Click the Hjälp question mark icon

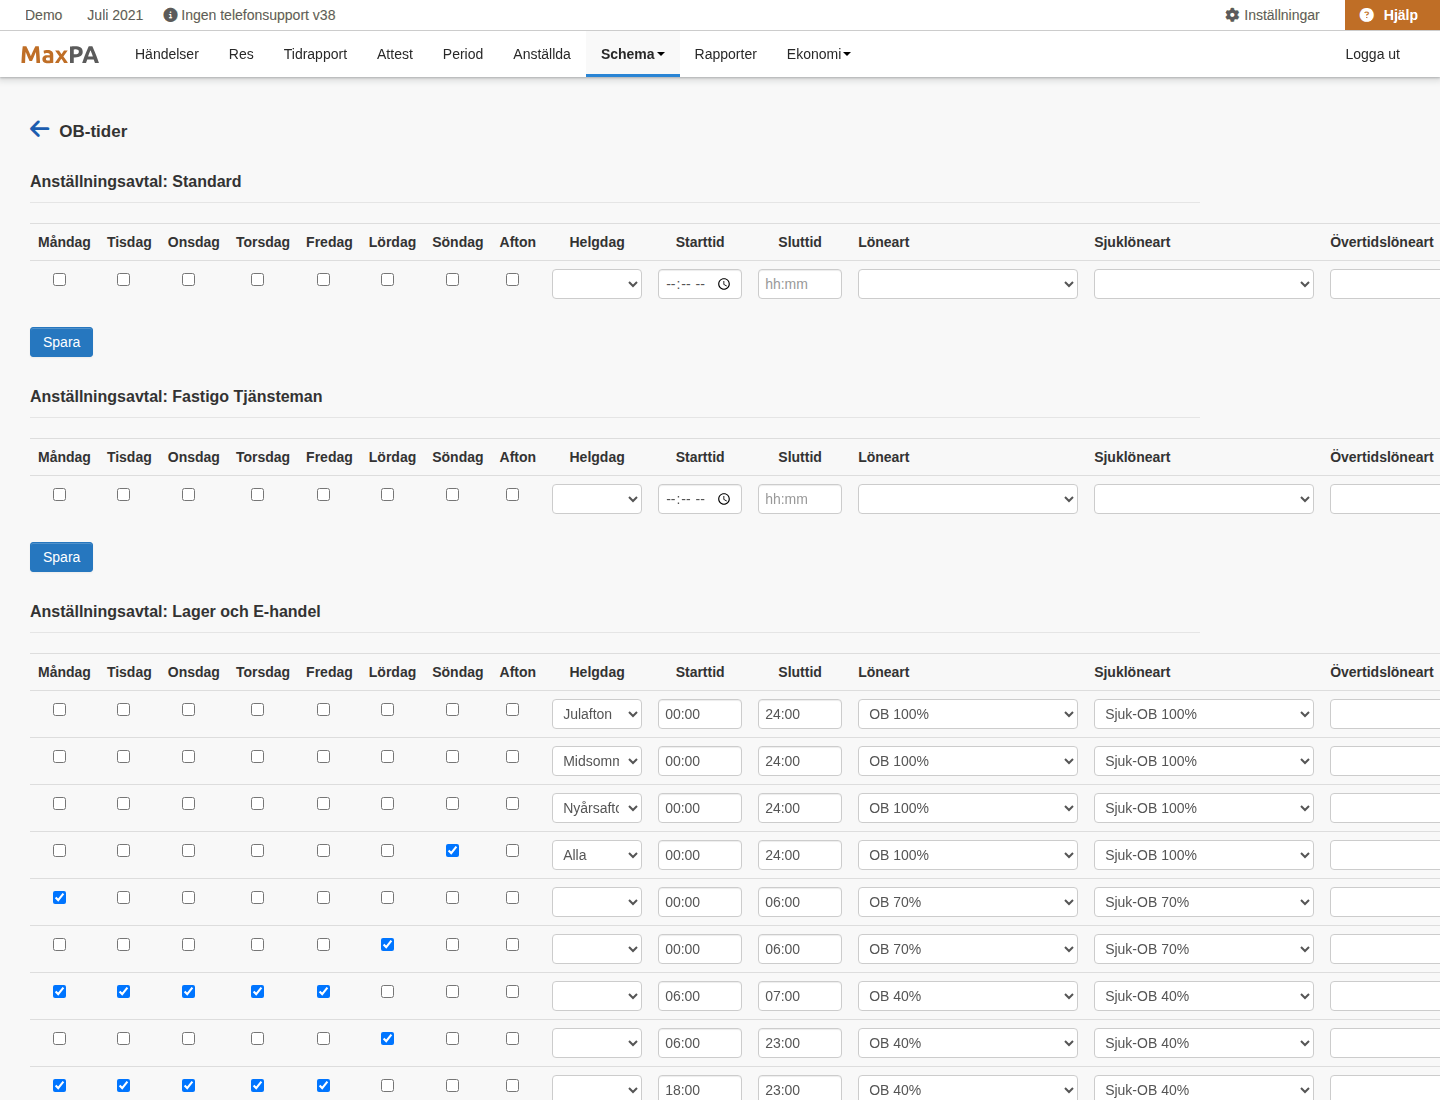[1367, 15]
